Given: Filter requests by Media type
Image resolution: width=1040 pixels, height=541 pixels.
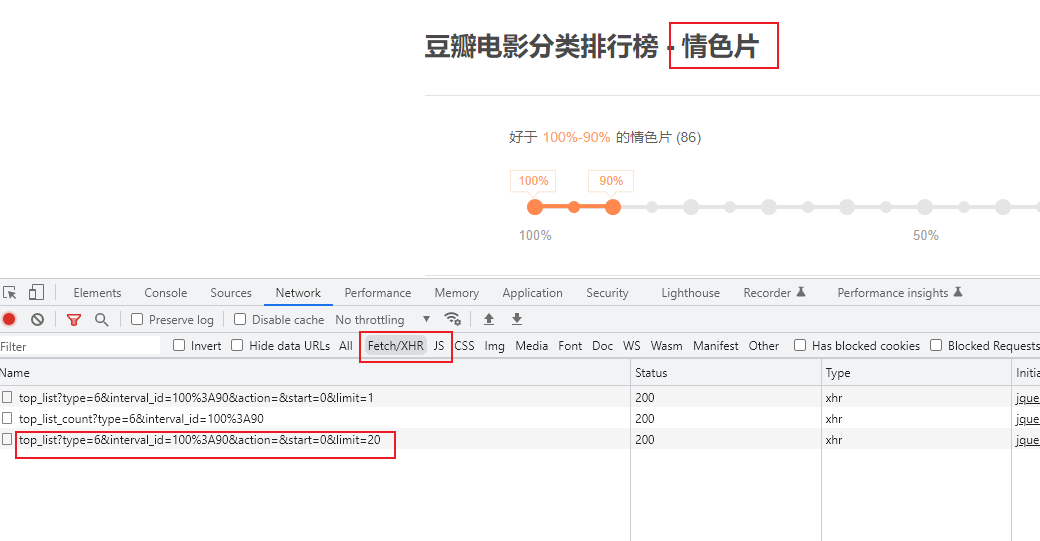Looking at the screenshot, I should (531, 345).
